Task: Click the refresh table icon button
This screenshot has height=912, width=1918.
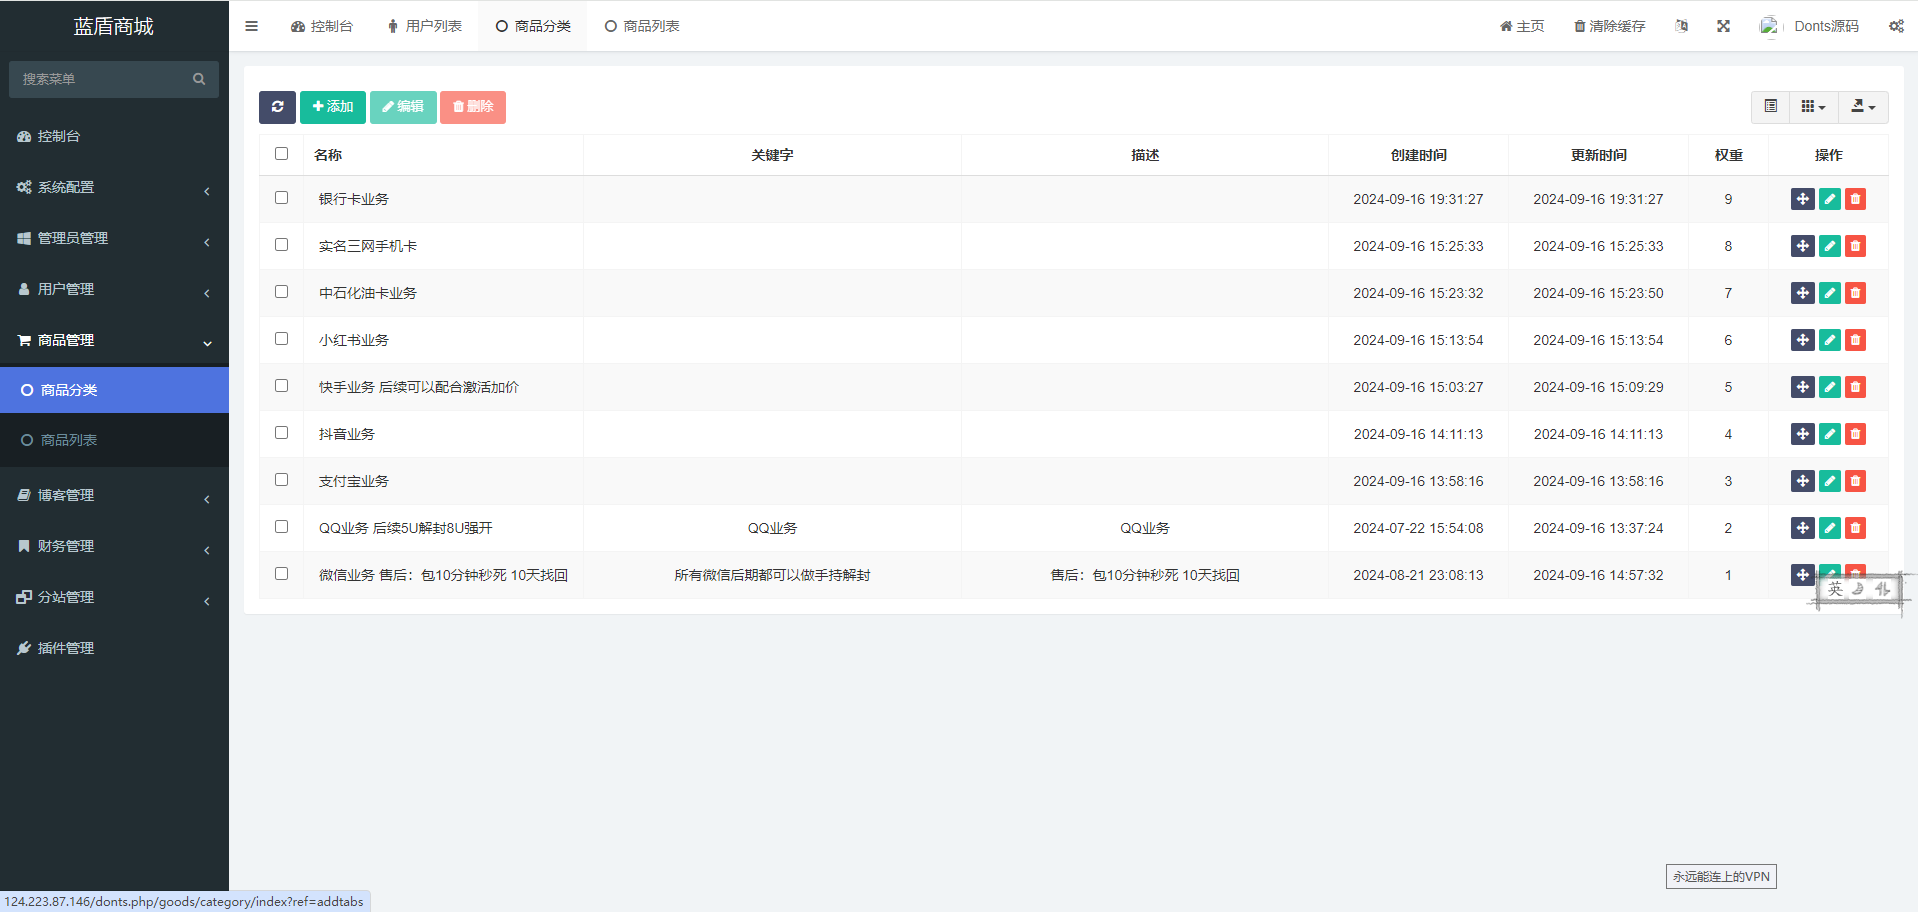Action: (277, 107)
